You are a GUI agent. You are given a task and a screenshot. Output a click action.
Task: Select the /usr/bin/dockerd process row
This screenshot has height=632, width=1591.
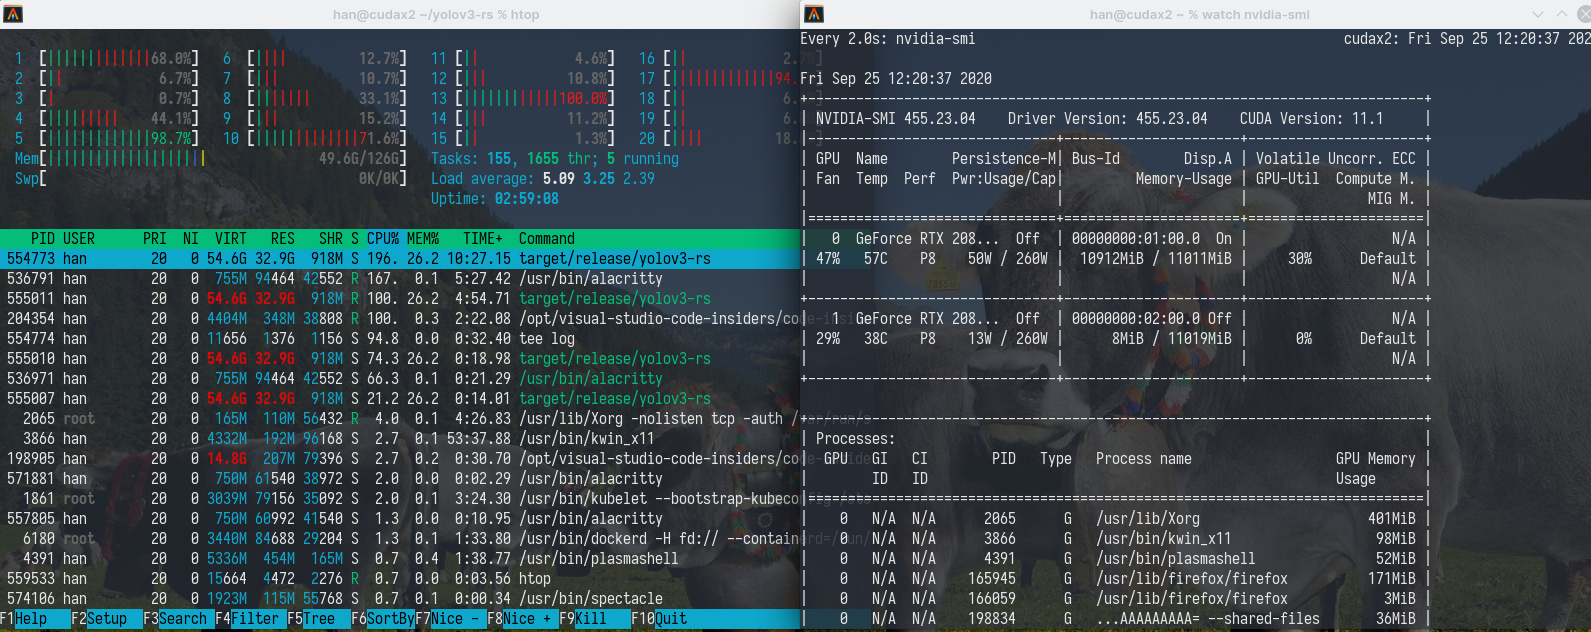(400, 539)
